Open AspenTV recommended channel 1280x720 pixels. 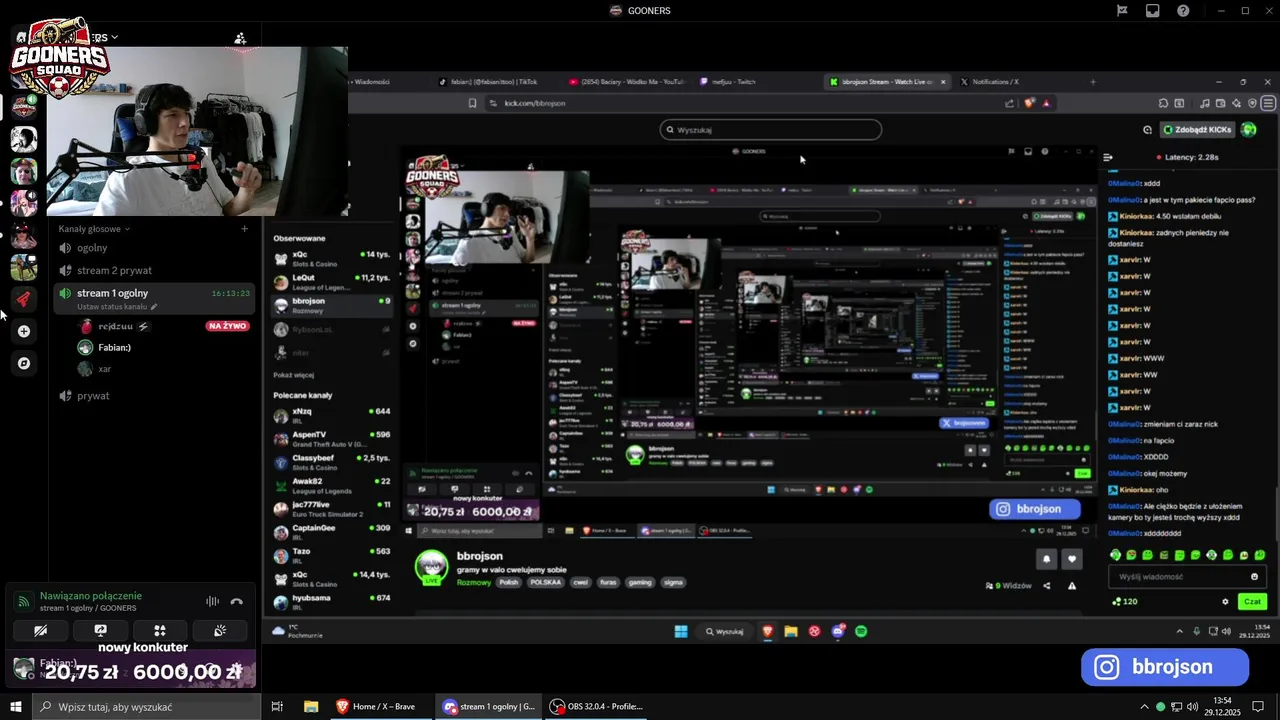332,439
